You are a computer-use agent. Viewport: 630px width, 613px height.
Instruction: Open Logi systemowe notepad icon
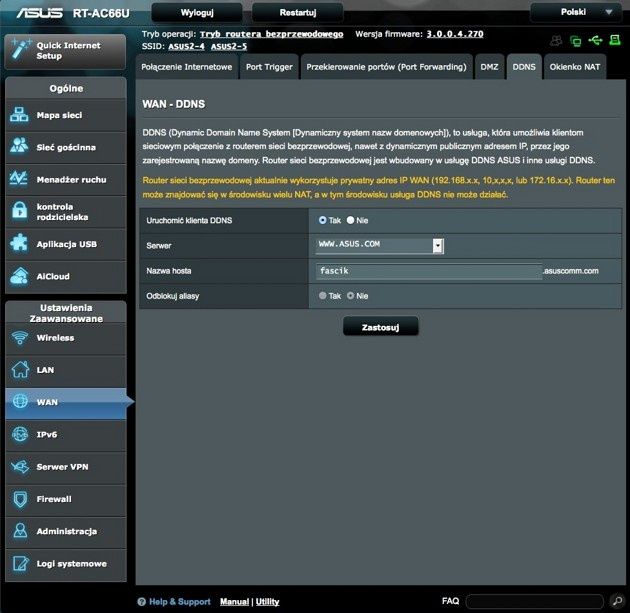(20, 563)
